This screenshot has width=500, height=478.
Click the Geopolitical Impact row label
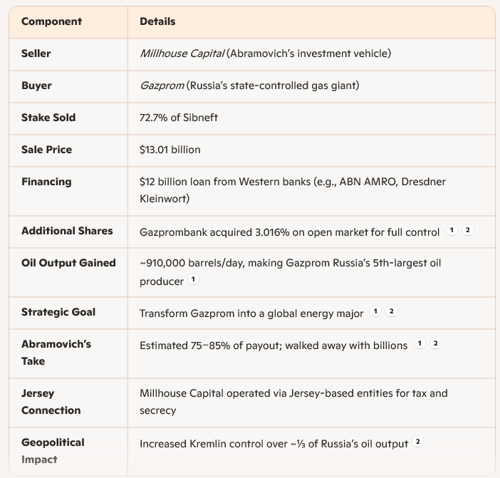pos(53,451)
